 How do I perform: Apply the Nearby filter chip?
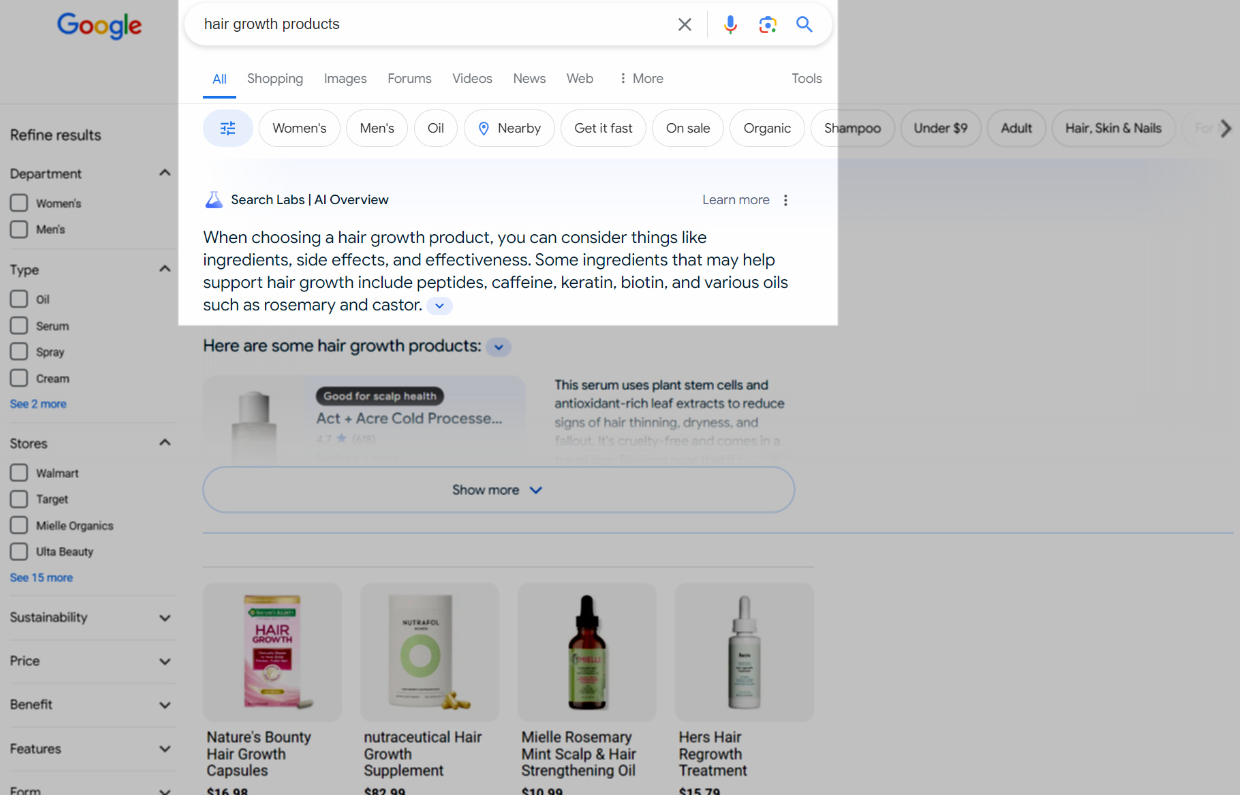tap(509, 128)
